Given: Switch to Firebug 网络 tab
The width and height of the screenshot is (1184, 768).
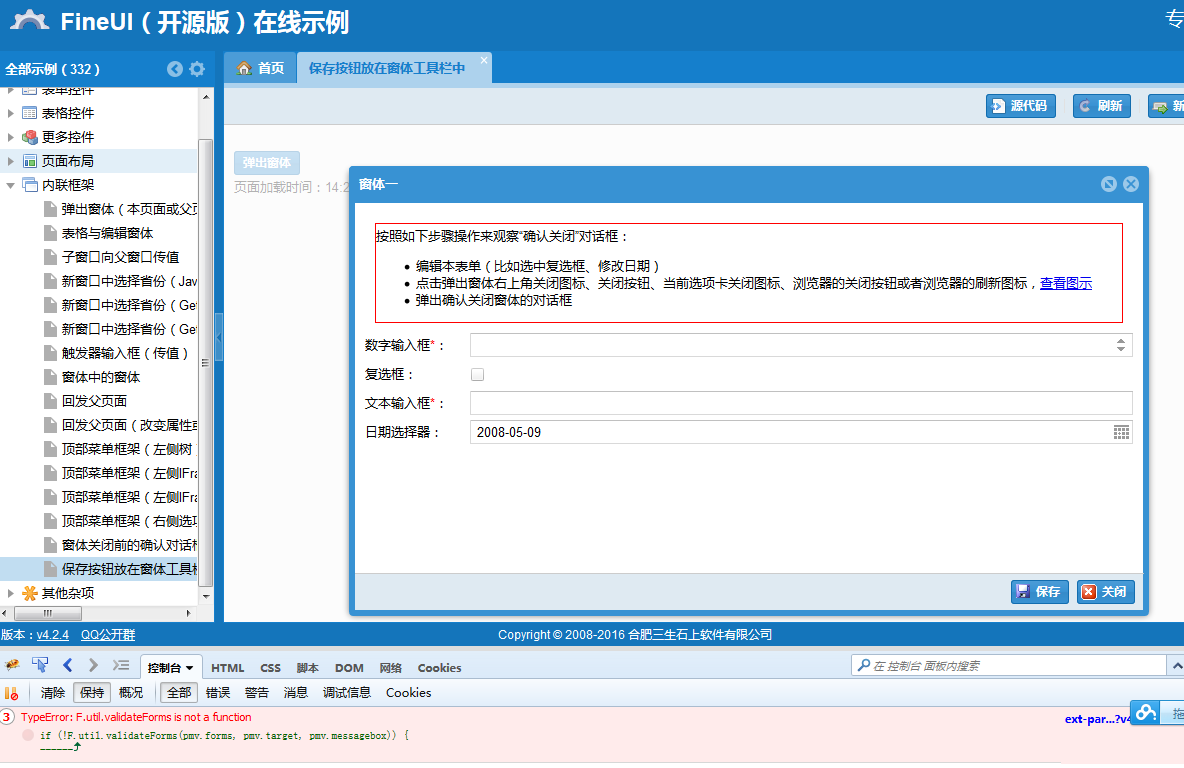Looking at the screenshot, I should (x=390, y=668).
